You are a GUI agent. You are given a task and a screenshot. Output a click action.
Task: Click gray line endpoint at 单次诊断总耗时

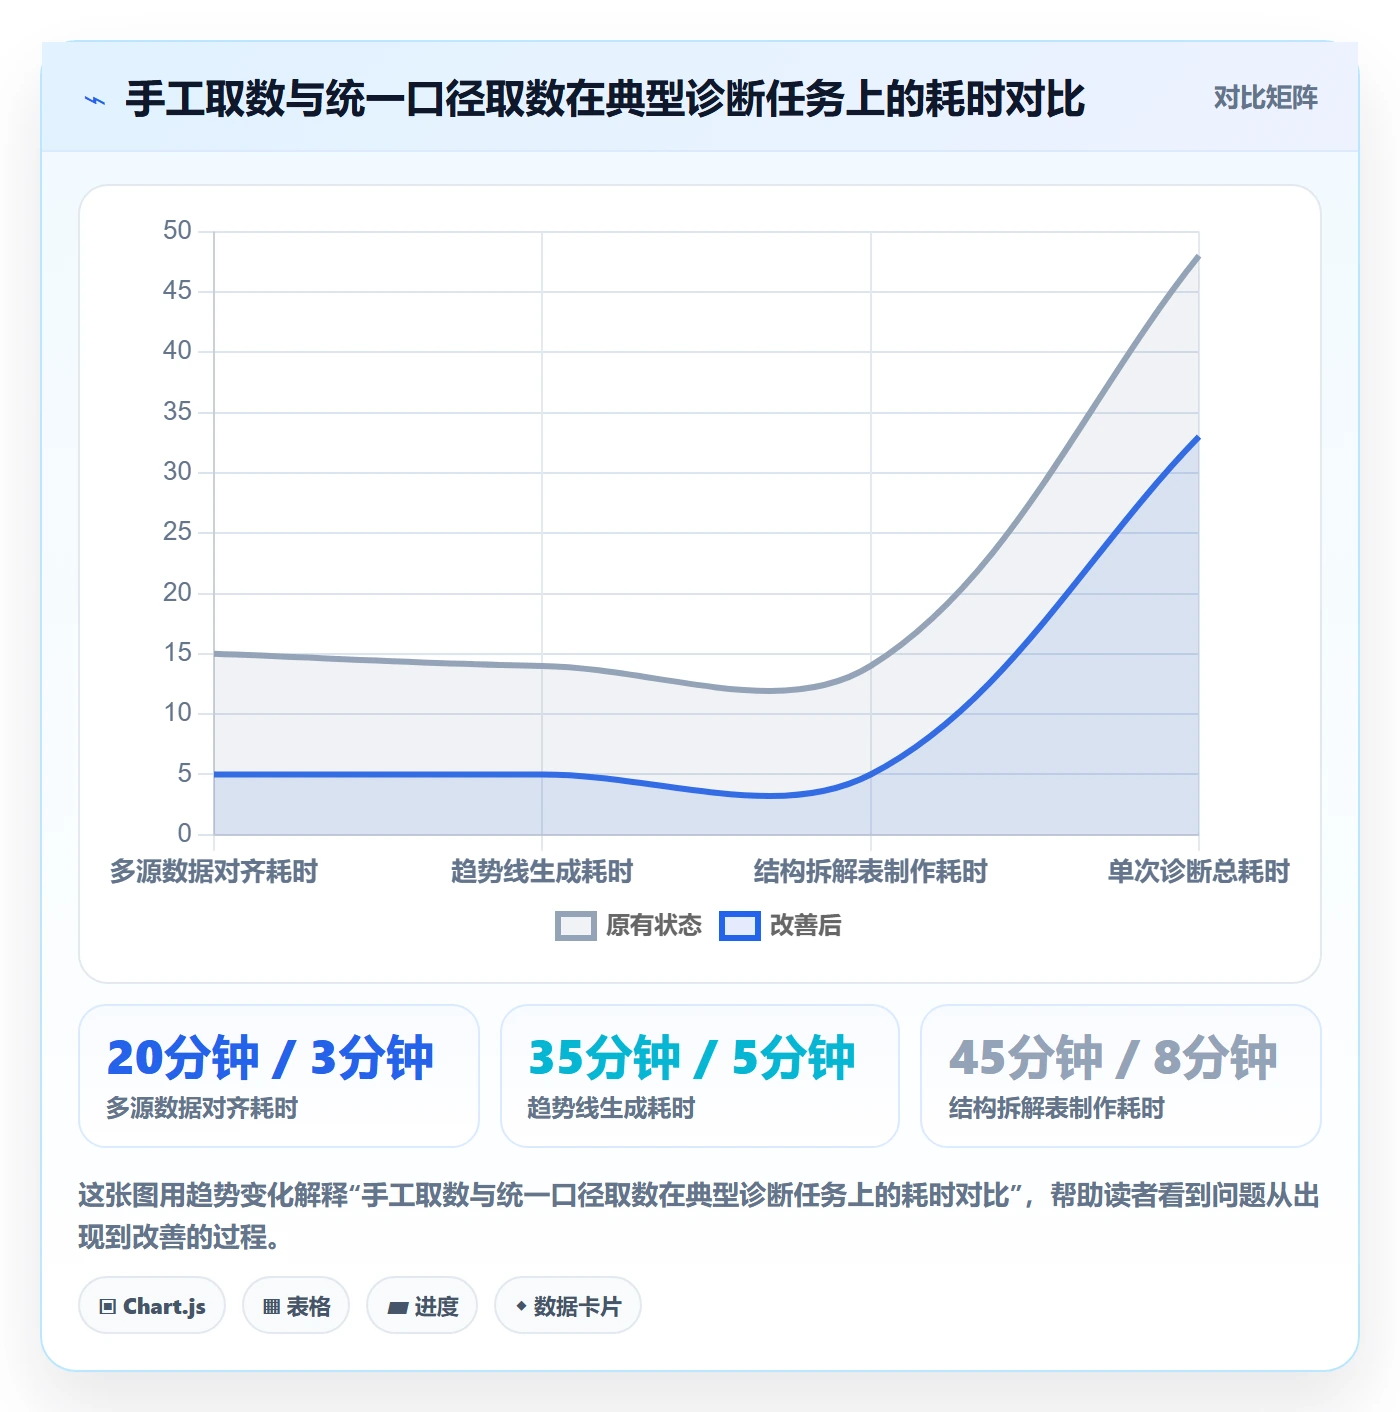(1198, 256)
